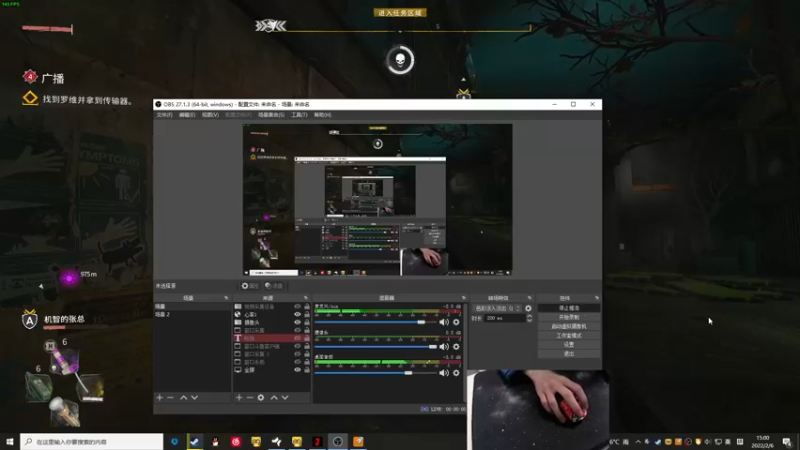The image size is (800, 450).
Task: Click the stop streaming button in Controls
Action: point(569,308)
